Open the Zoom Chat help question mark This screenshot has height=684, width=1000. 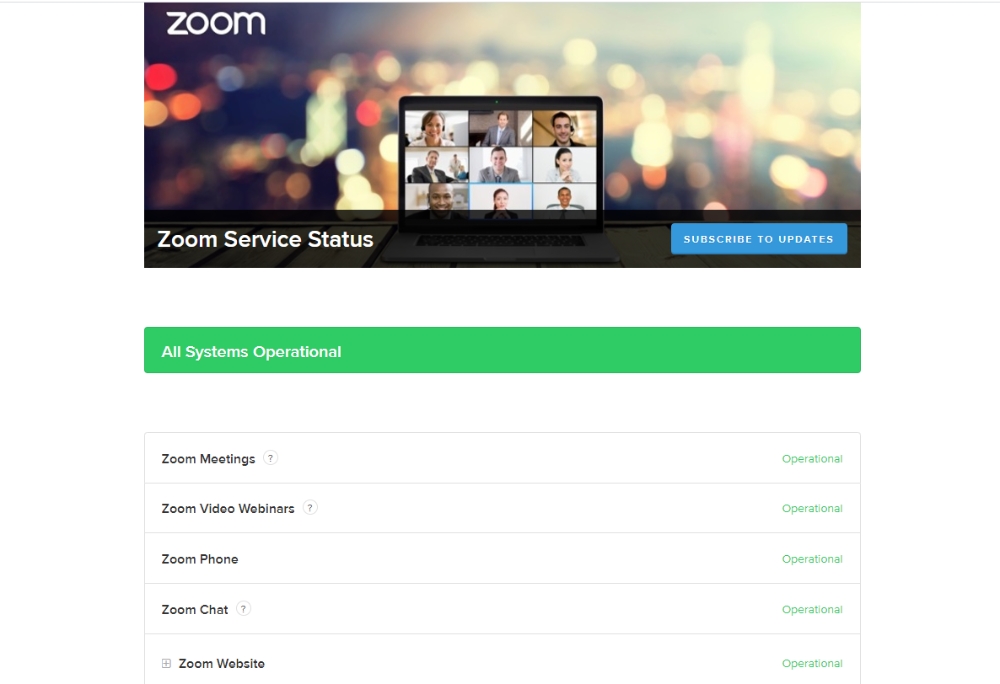click(243, 609)
